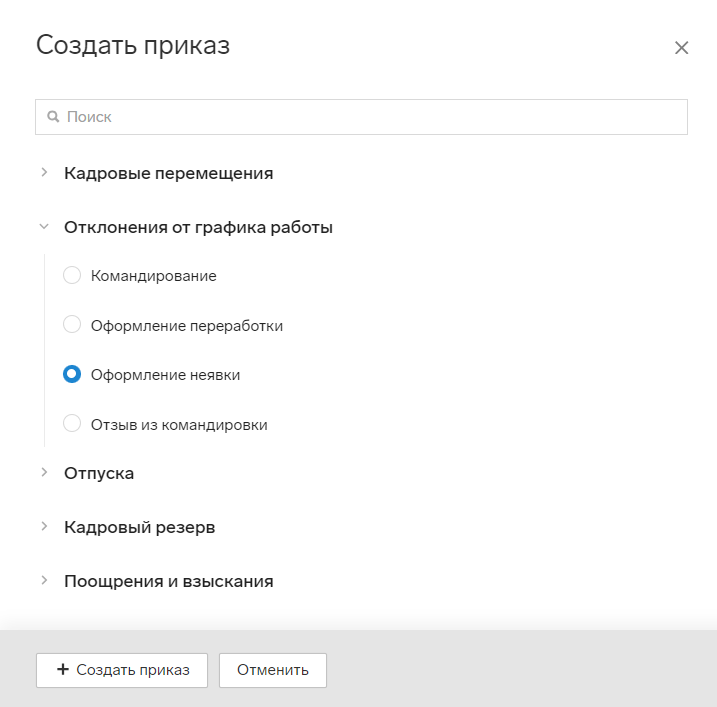717x707 pixels.
Task: Click the magnifier icon in search field
Action: (x=53, y=117)
